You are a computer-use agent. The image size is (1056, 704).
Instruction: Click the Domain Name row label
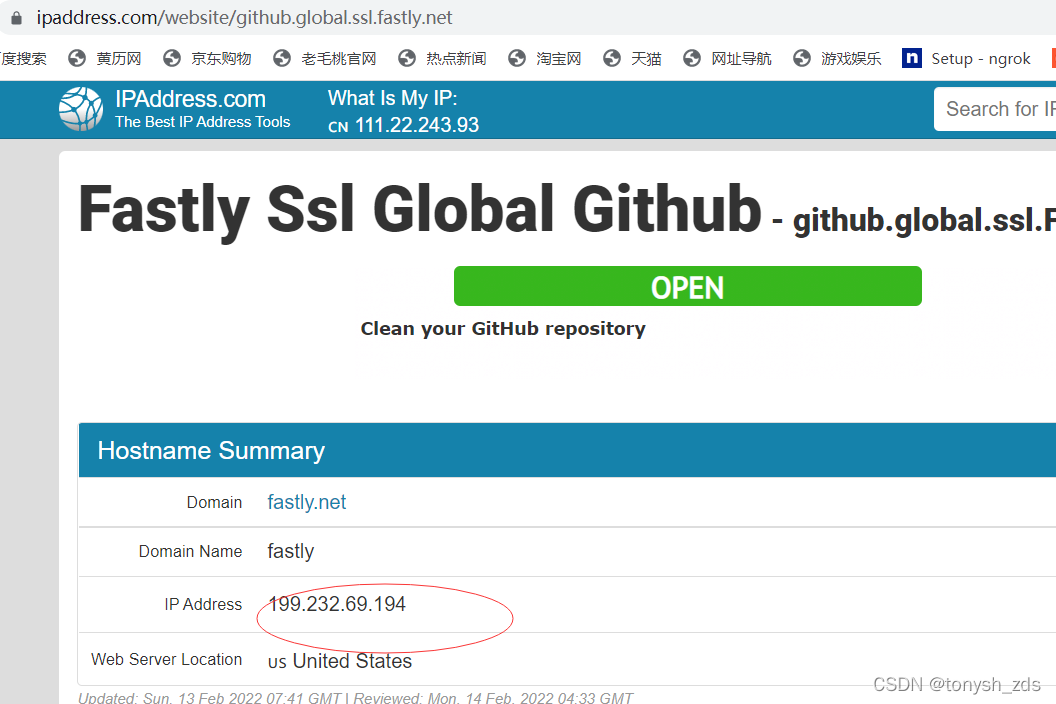pyautogui.click(x=191, y=551)
